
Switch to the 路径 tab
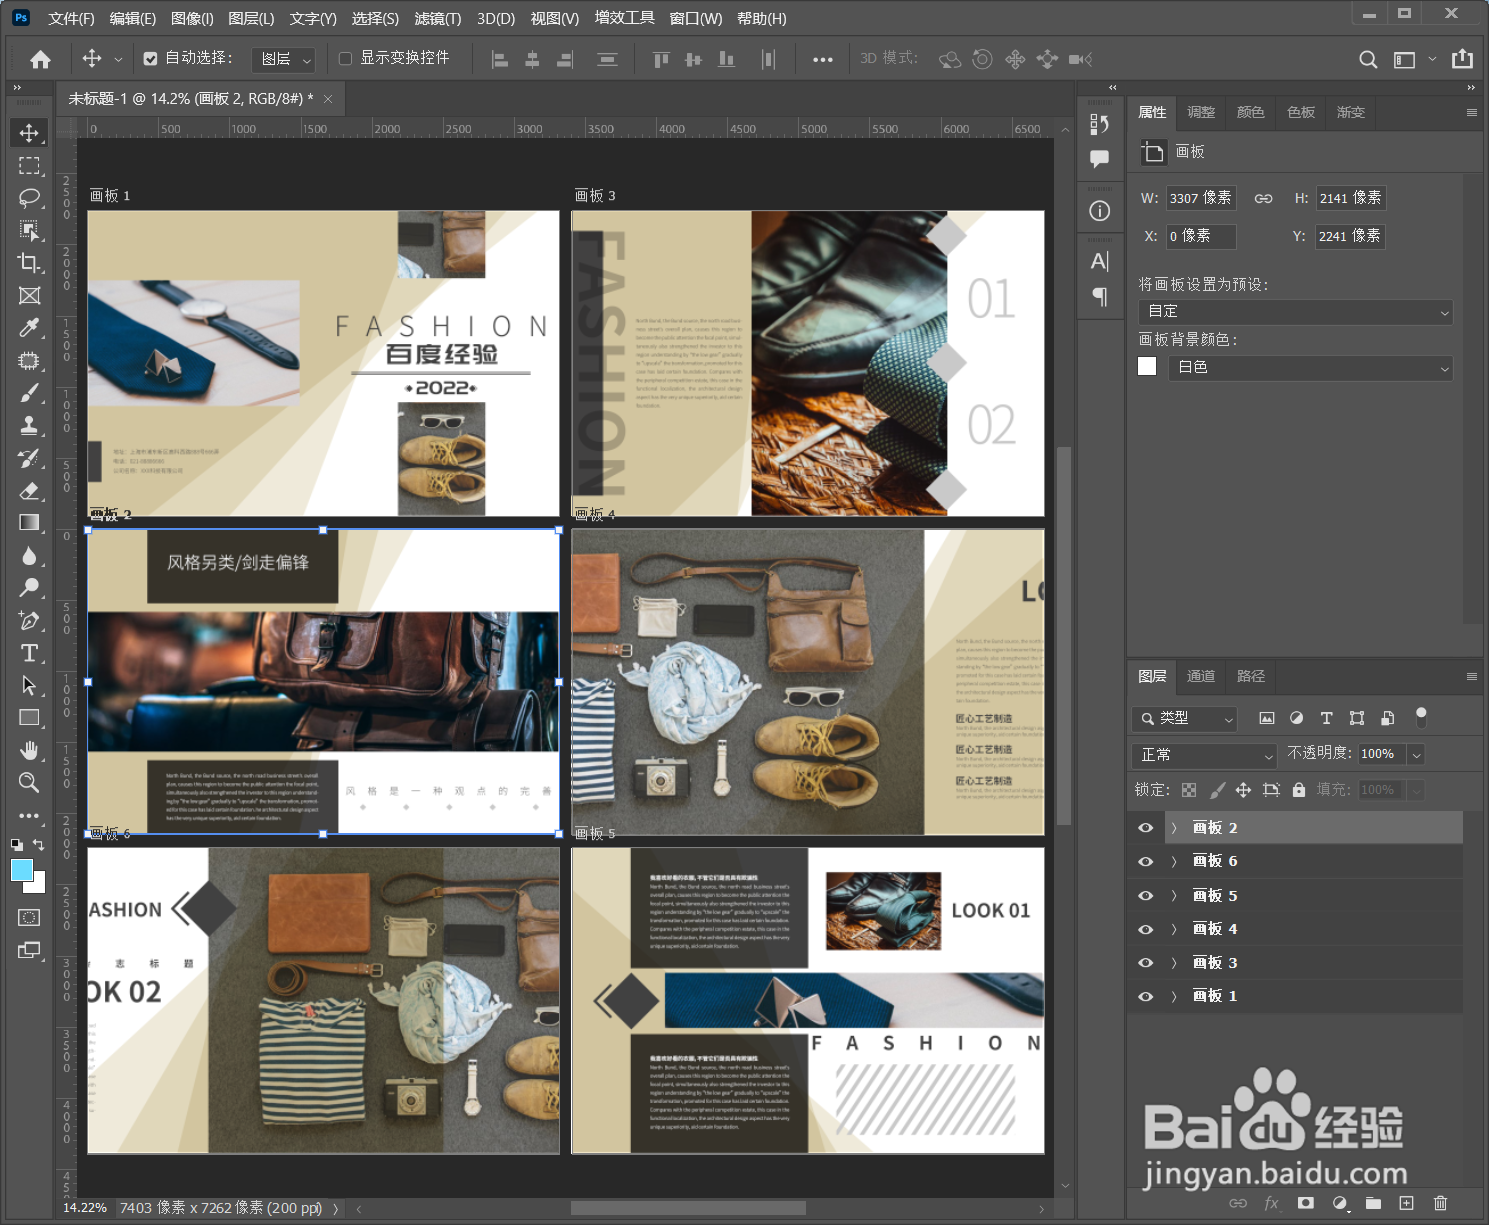coord(1250,676)
